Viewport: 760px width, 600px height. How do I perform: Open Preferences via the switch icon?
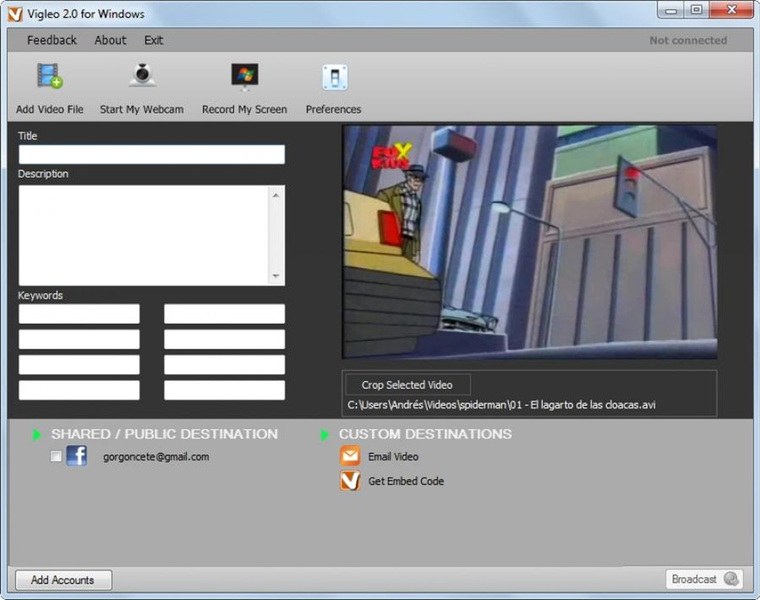click(x=334, y=77)
